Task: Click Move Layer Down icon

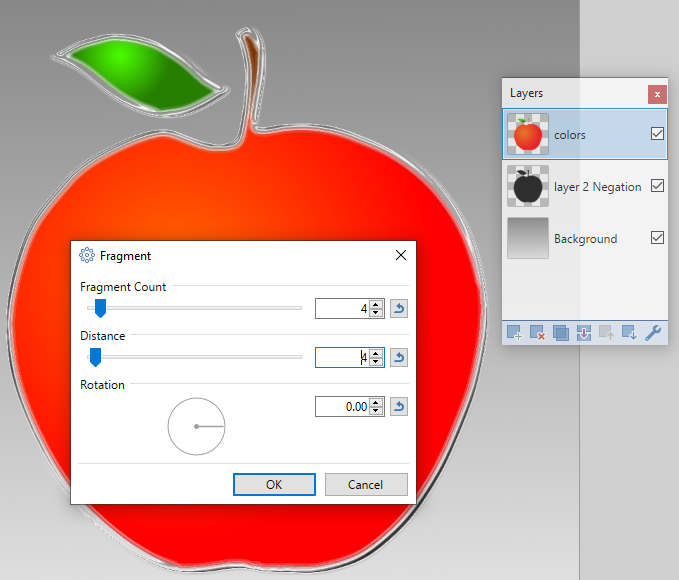Action: tap(630, 333)
